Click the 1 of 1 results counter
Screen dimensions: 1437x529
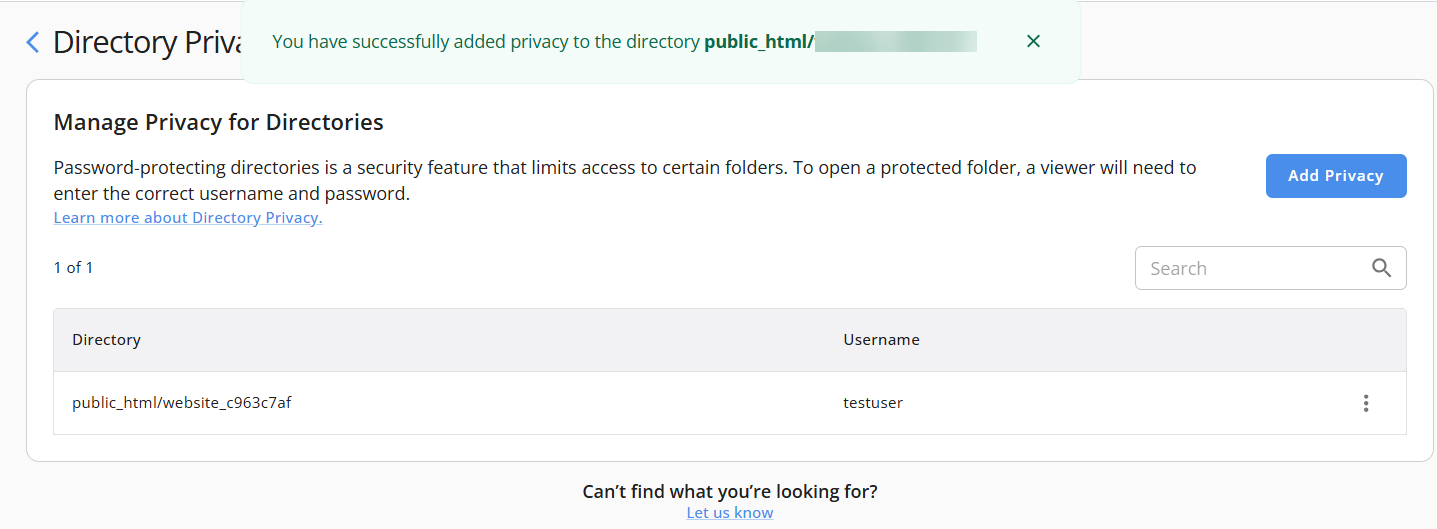pos(74,268)
